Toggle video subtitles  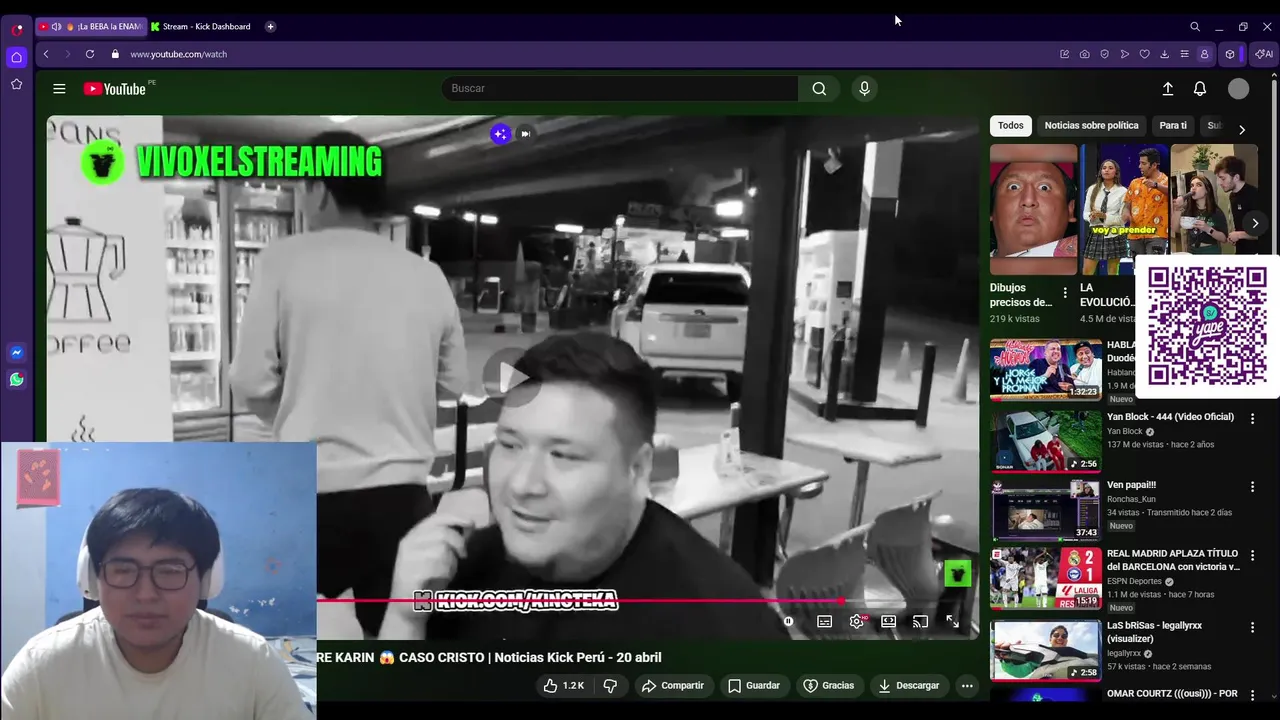pyautogui.click(x=824, y=622)
